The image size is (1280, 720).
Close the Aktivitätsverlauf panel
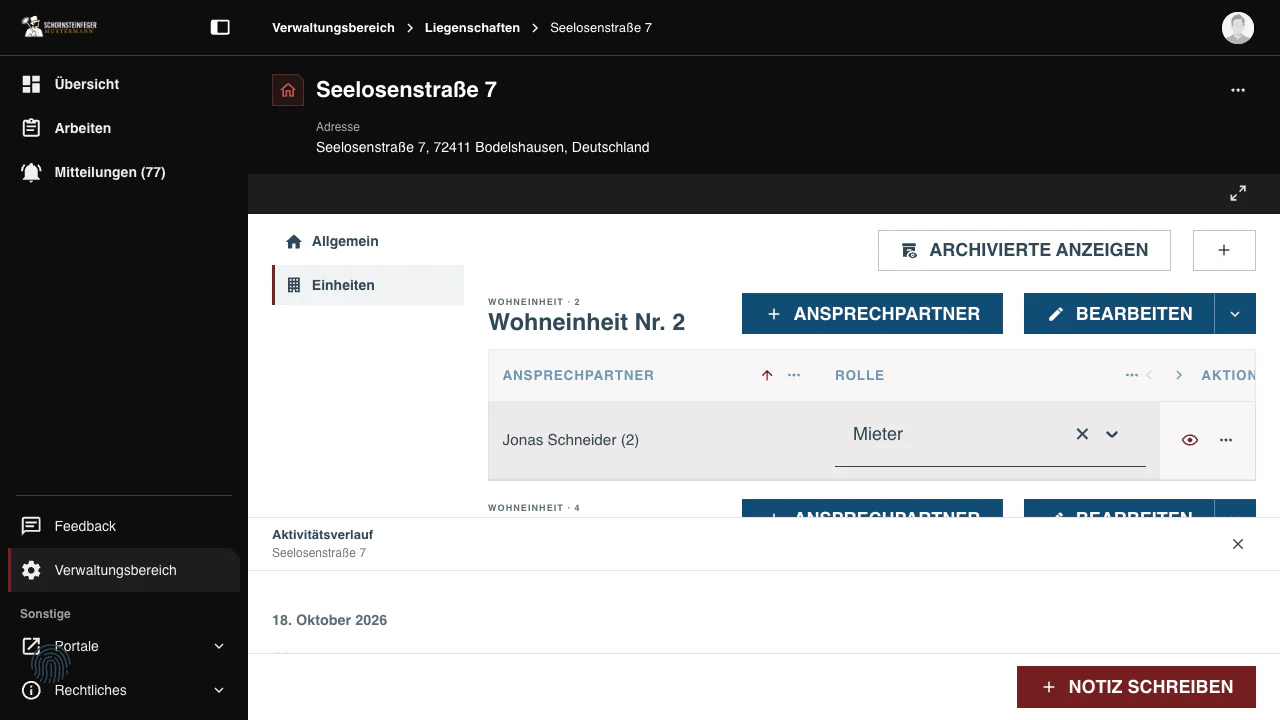[x=1238, y=544]
